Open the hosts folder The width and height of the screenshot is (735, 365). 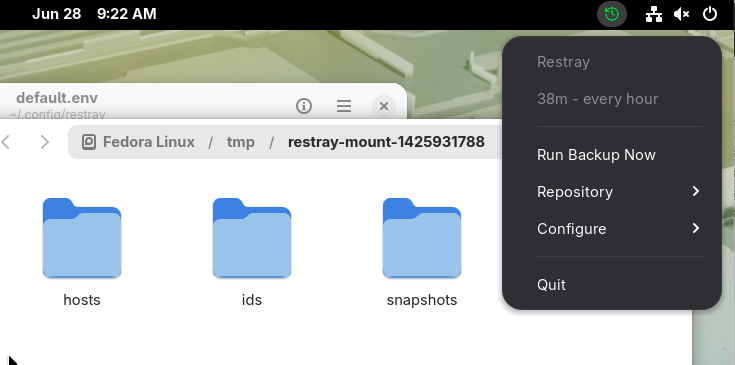82,238
